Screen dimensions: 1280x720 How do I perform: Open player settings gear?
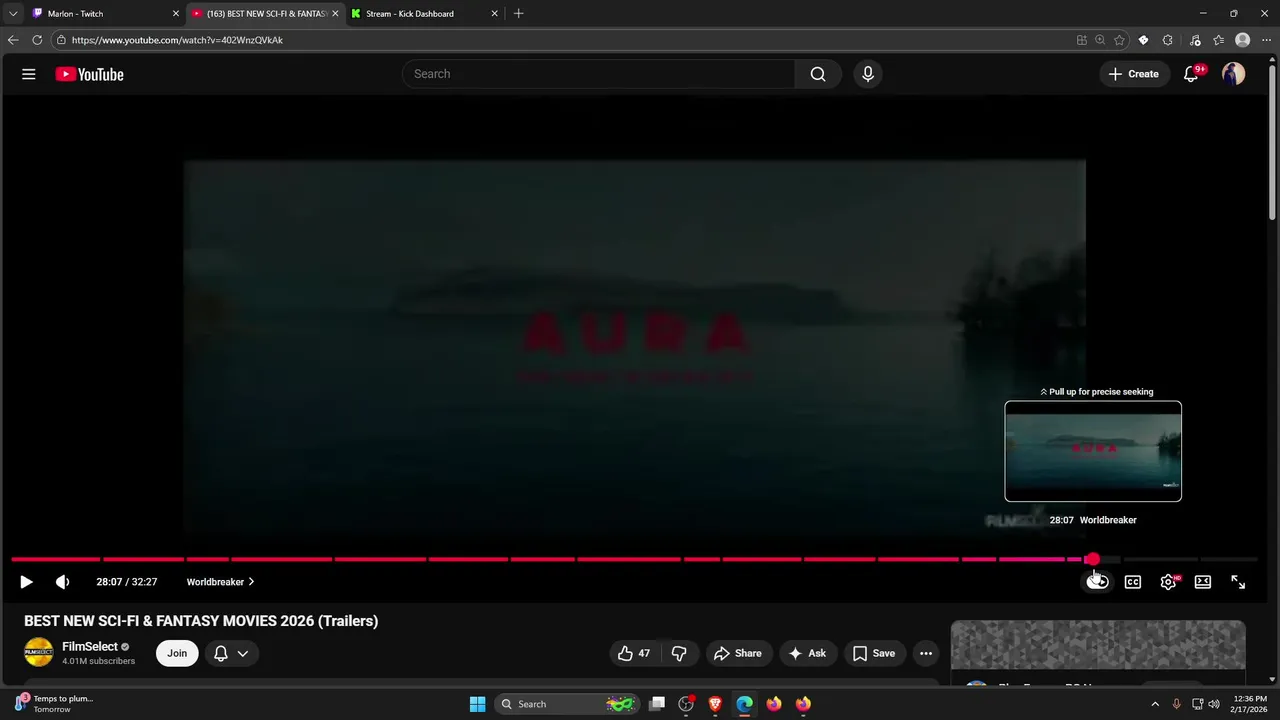pyautogui.click(x=1168, y=582)
